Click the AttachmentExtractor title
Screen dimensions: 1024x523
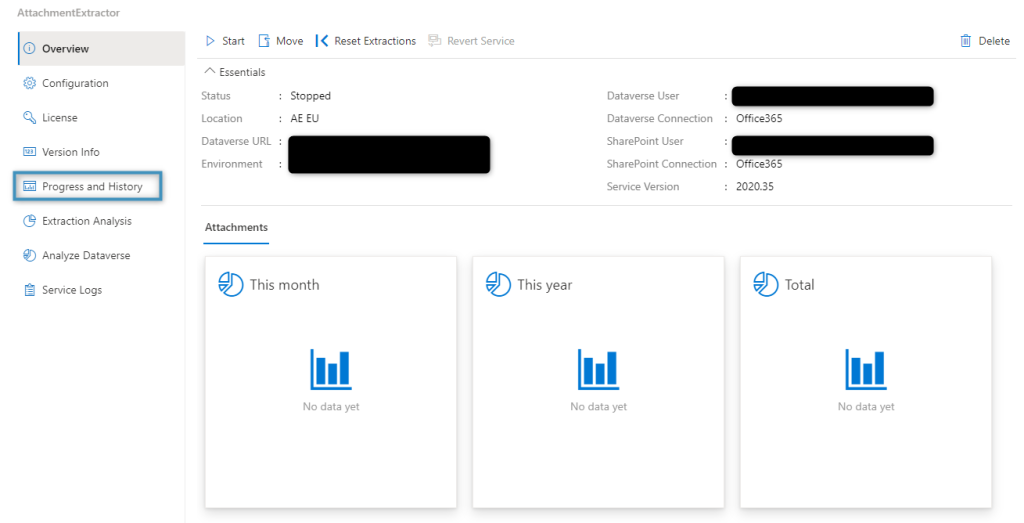pyautogui.click(x=69, y=12)
